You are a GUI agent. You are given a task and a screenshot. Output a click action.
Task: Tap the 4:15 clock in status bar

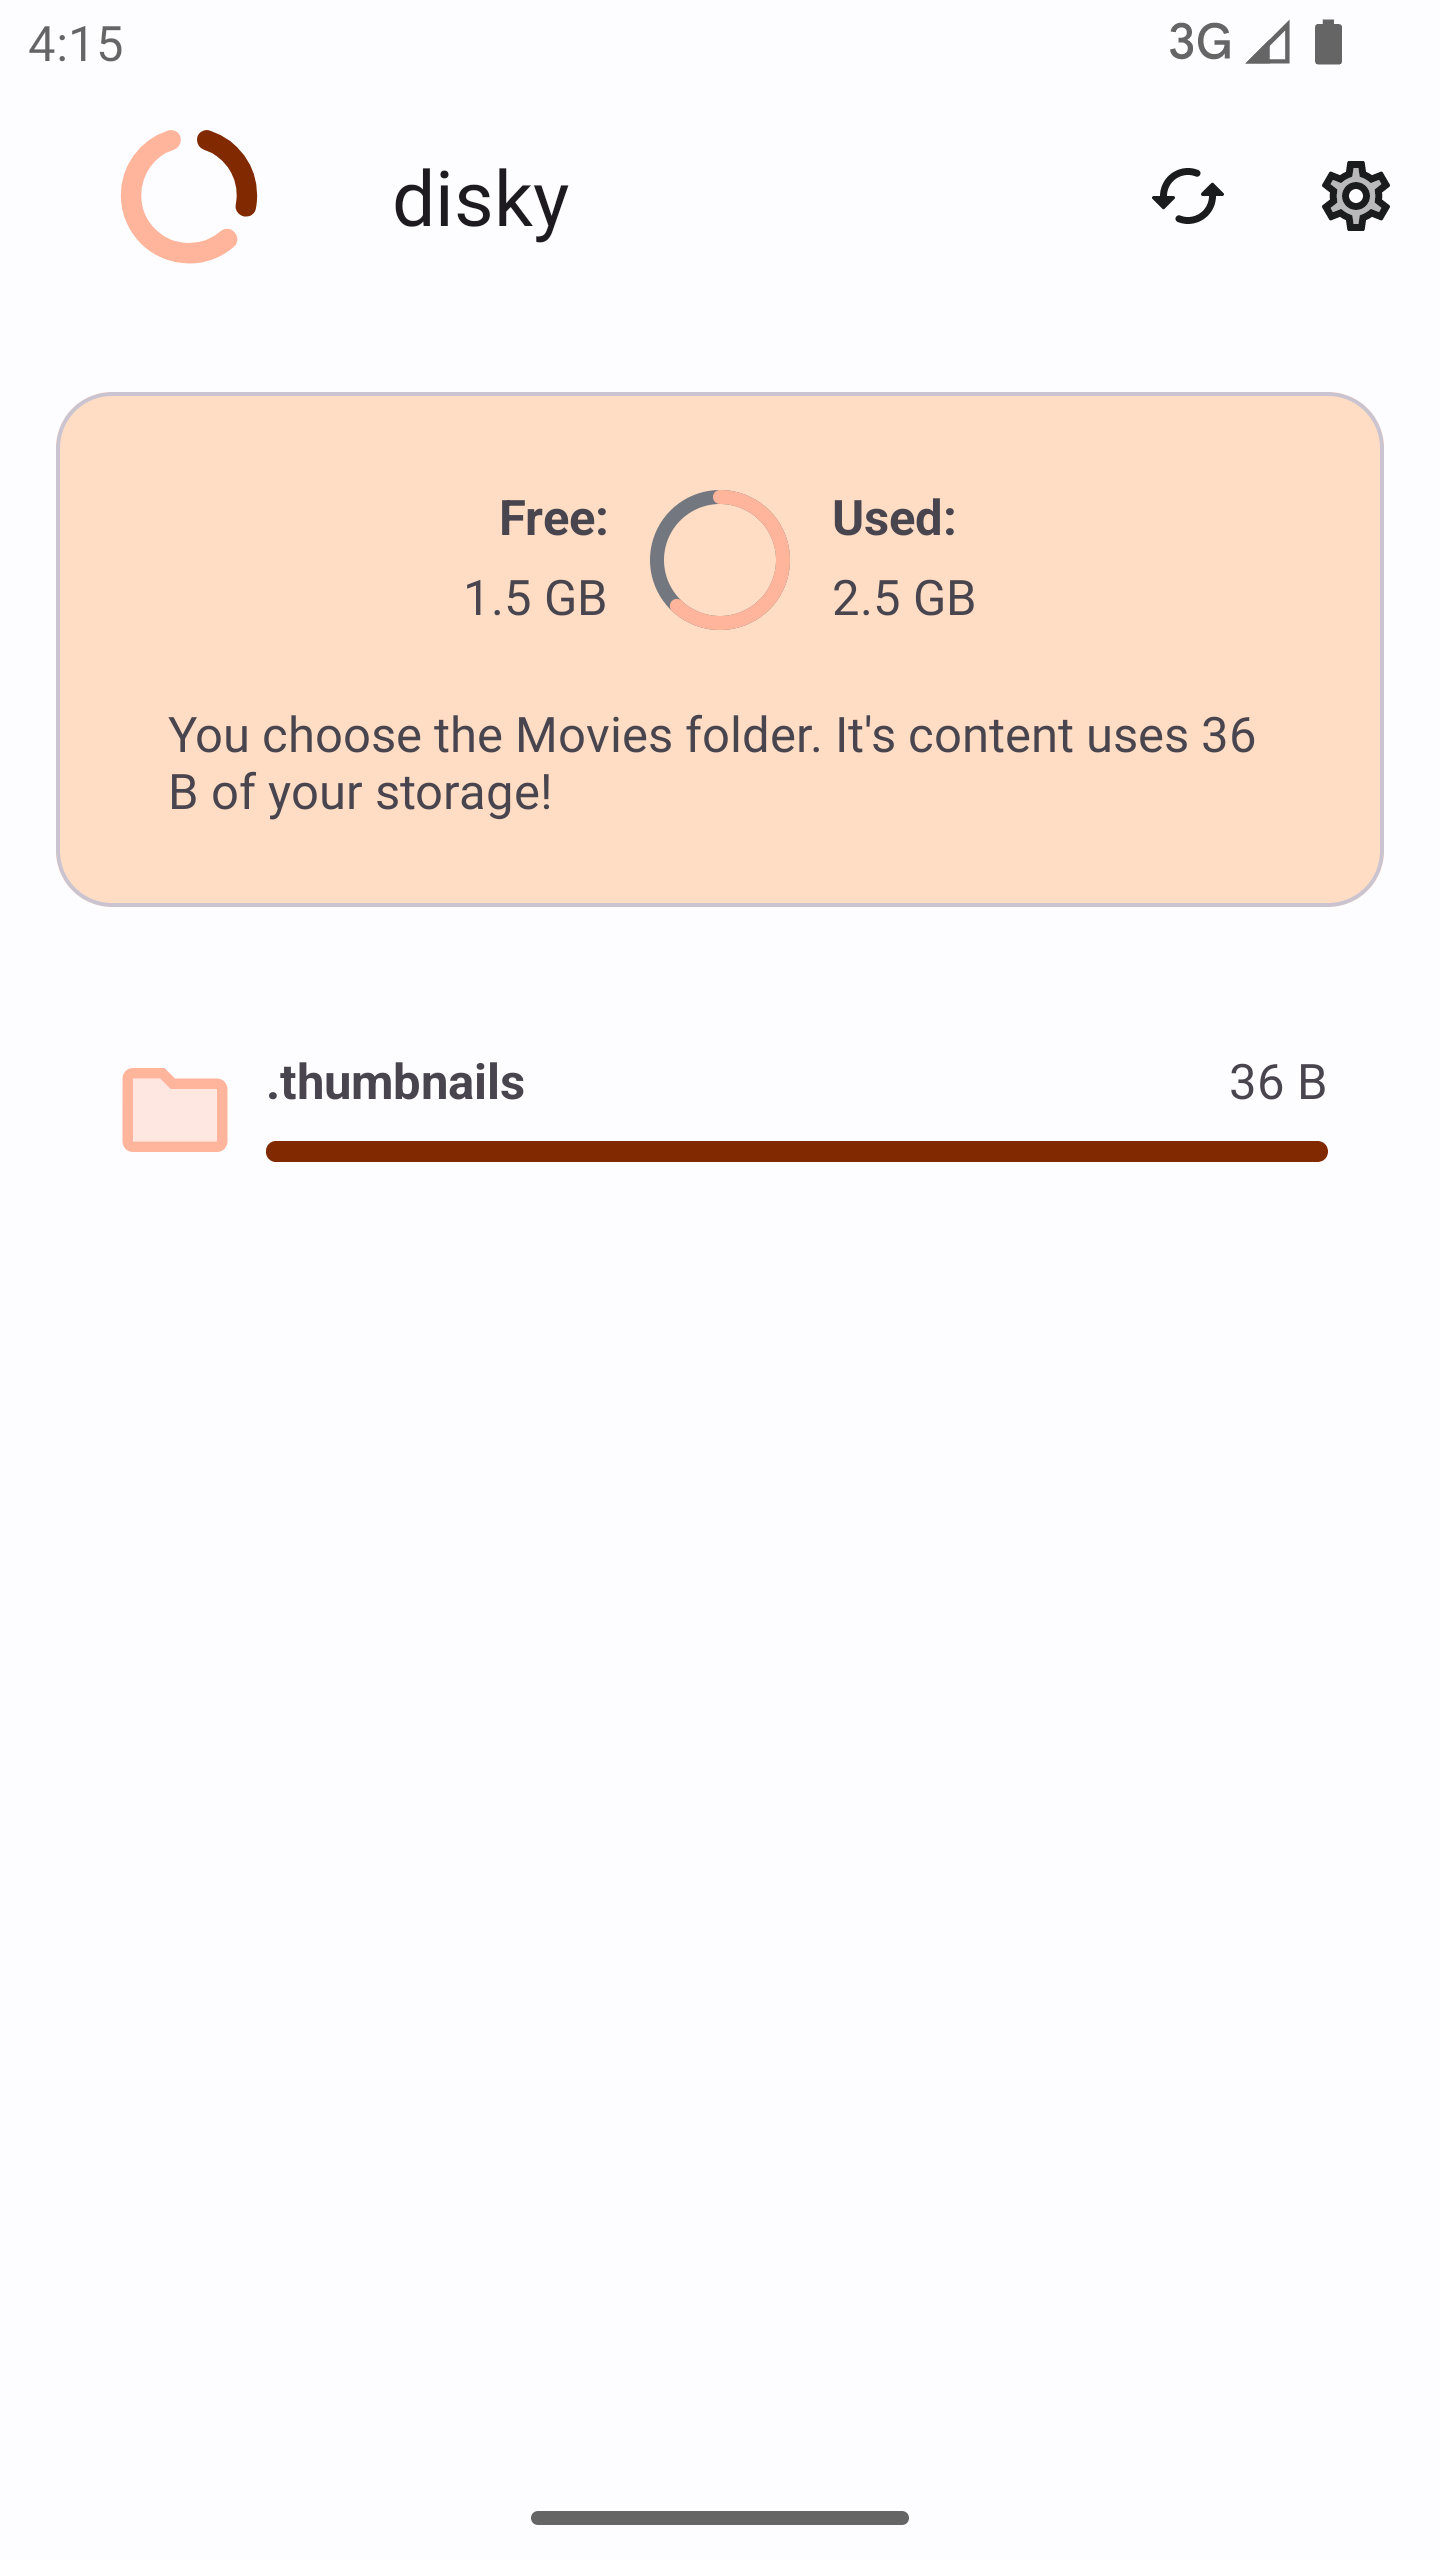(x=76, y=44)
